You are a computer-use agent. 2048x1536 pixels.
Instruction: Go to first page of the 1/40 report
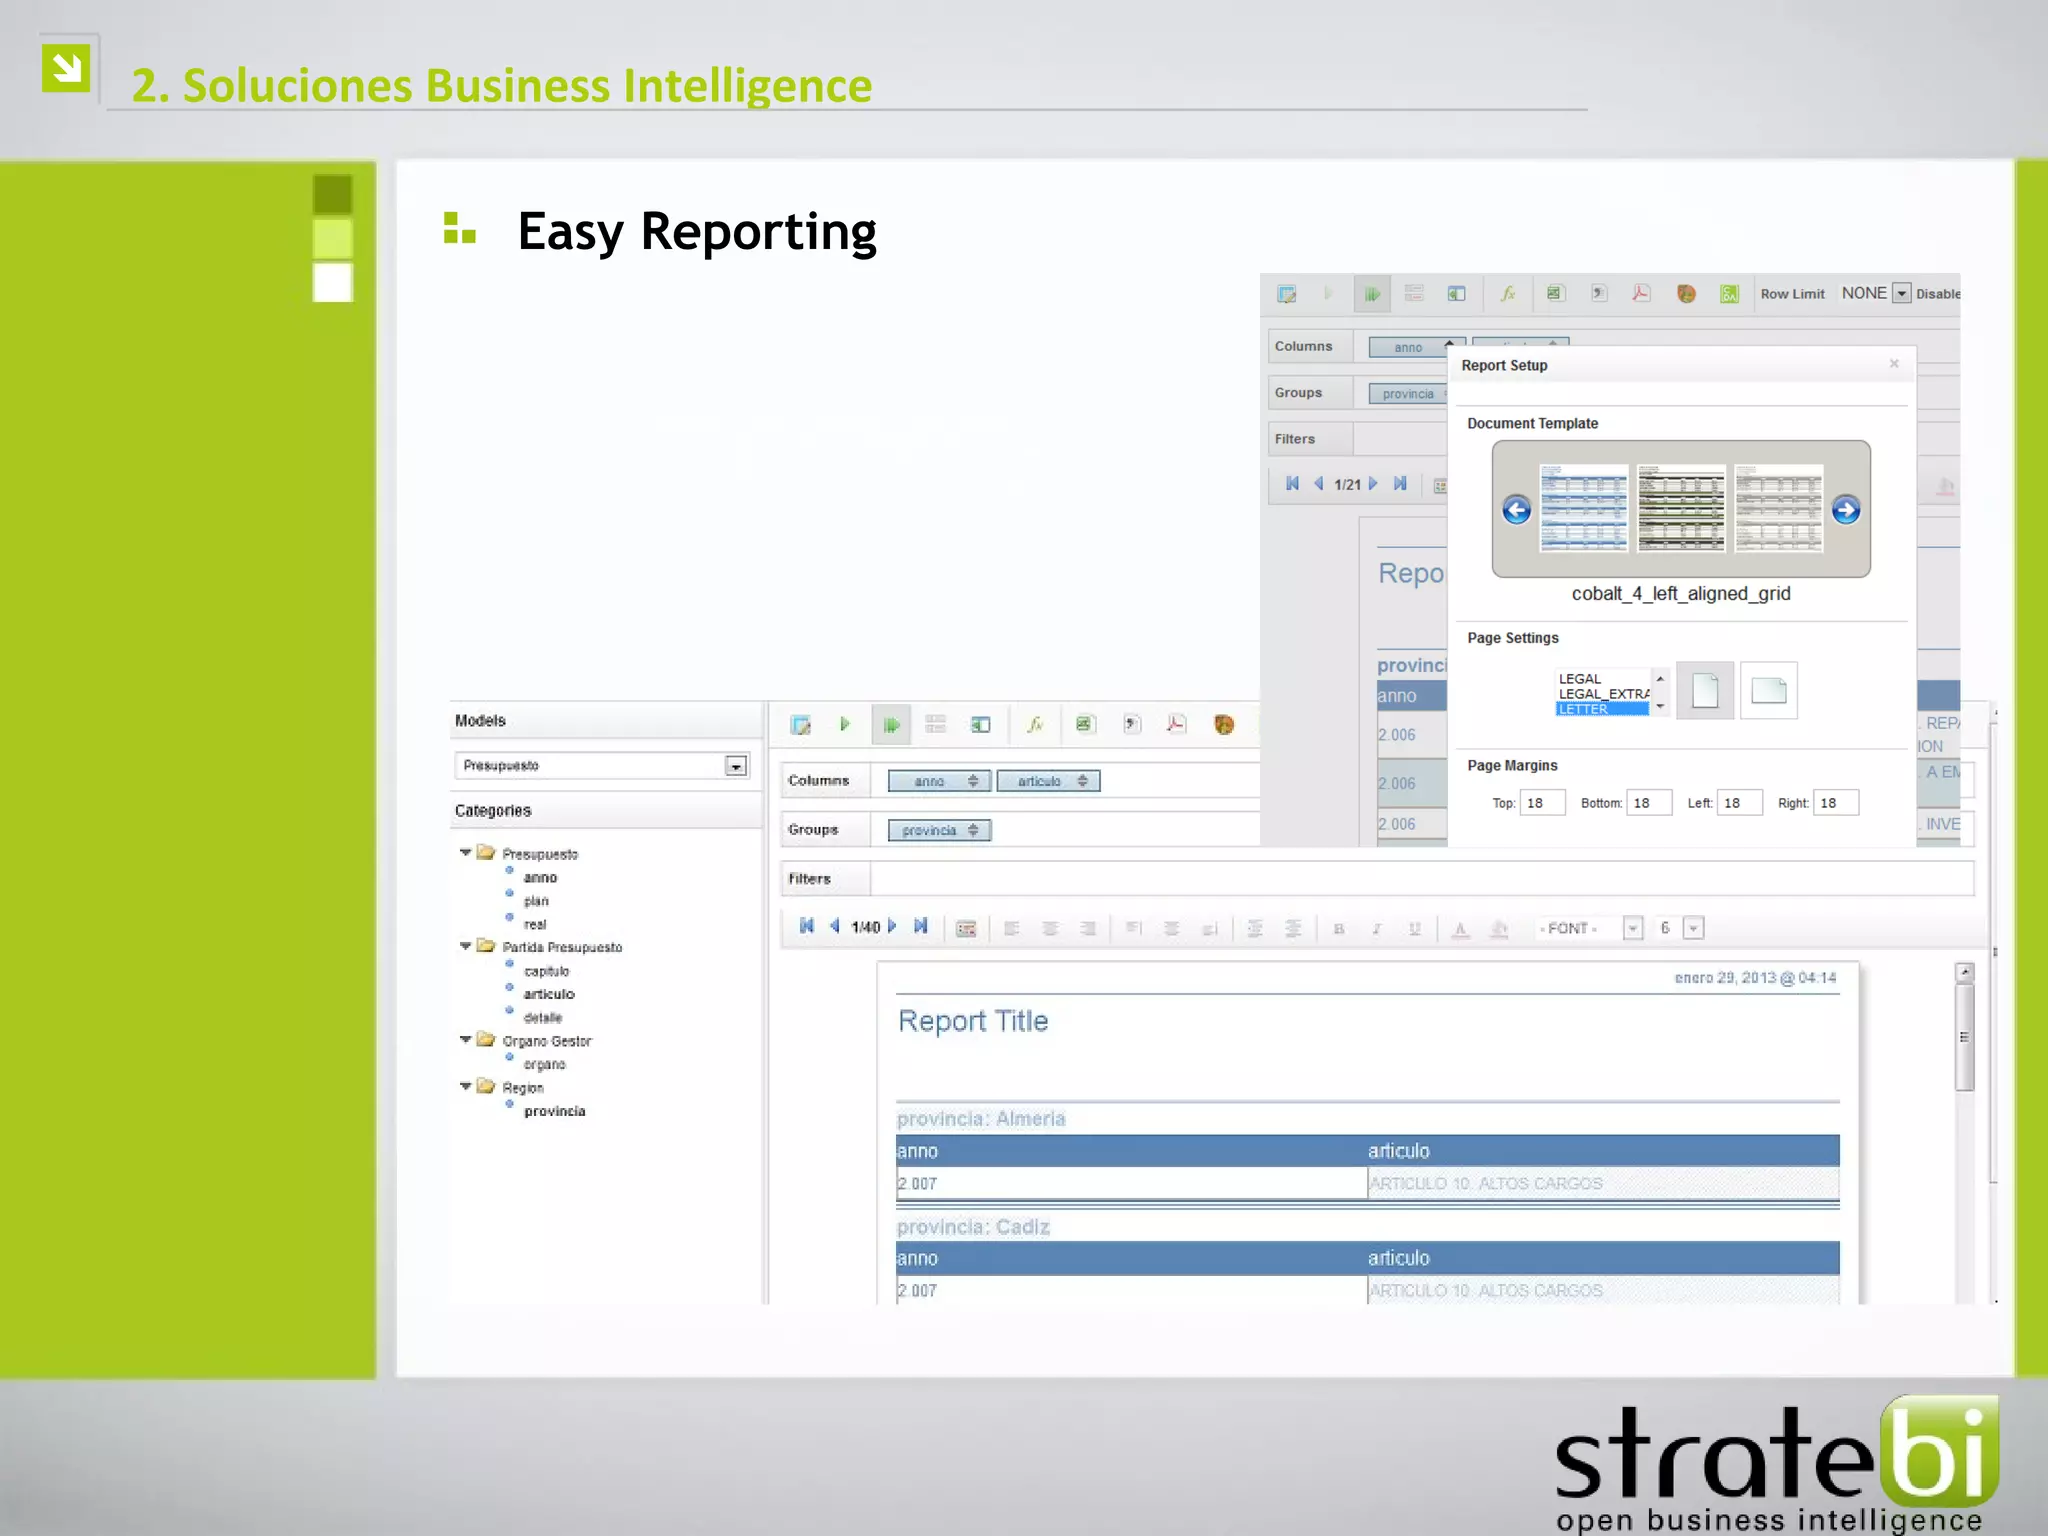pos(806,926)
